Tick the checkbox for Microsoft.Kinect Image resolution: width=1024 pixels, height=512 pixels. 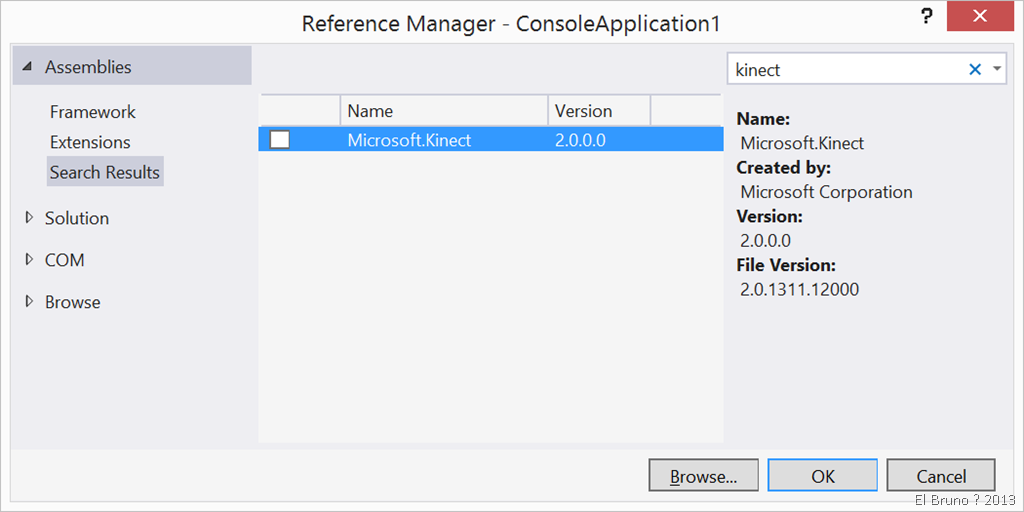[x=280, y=140]
